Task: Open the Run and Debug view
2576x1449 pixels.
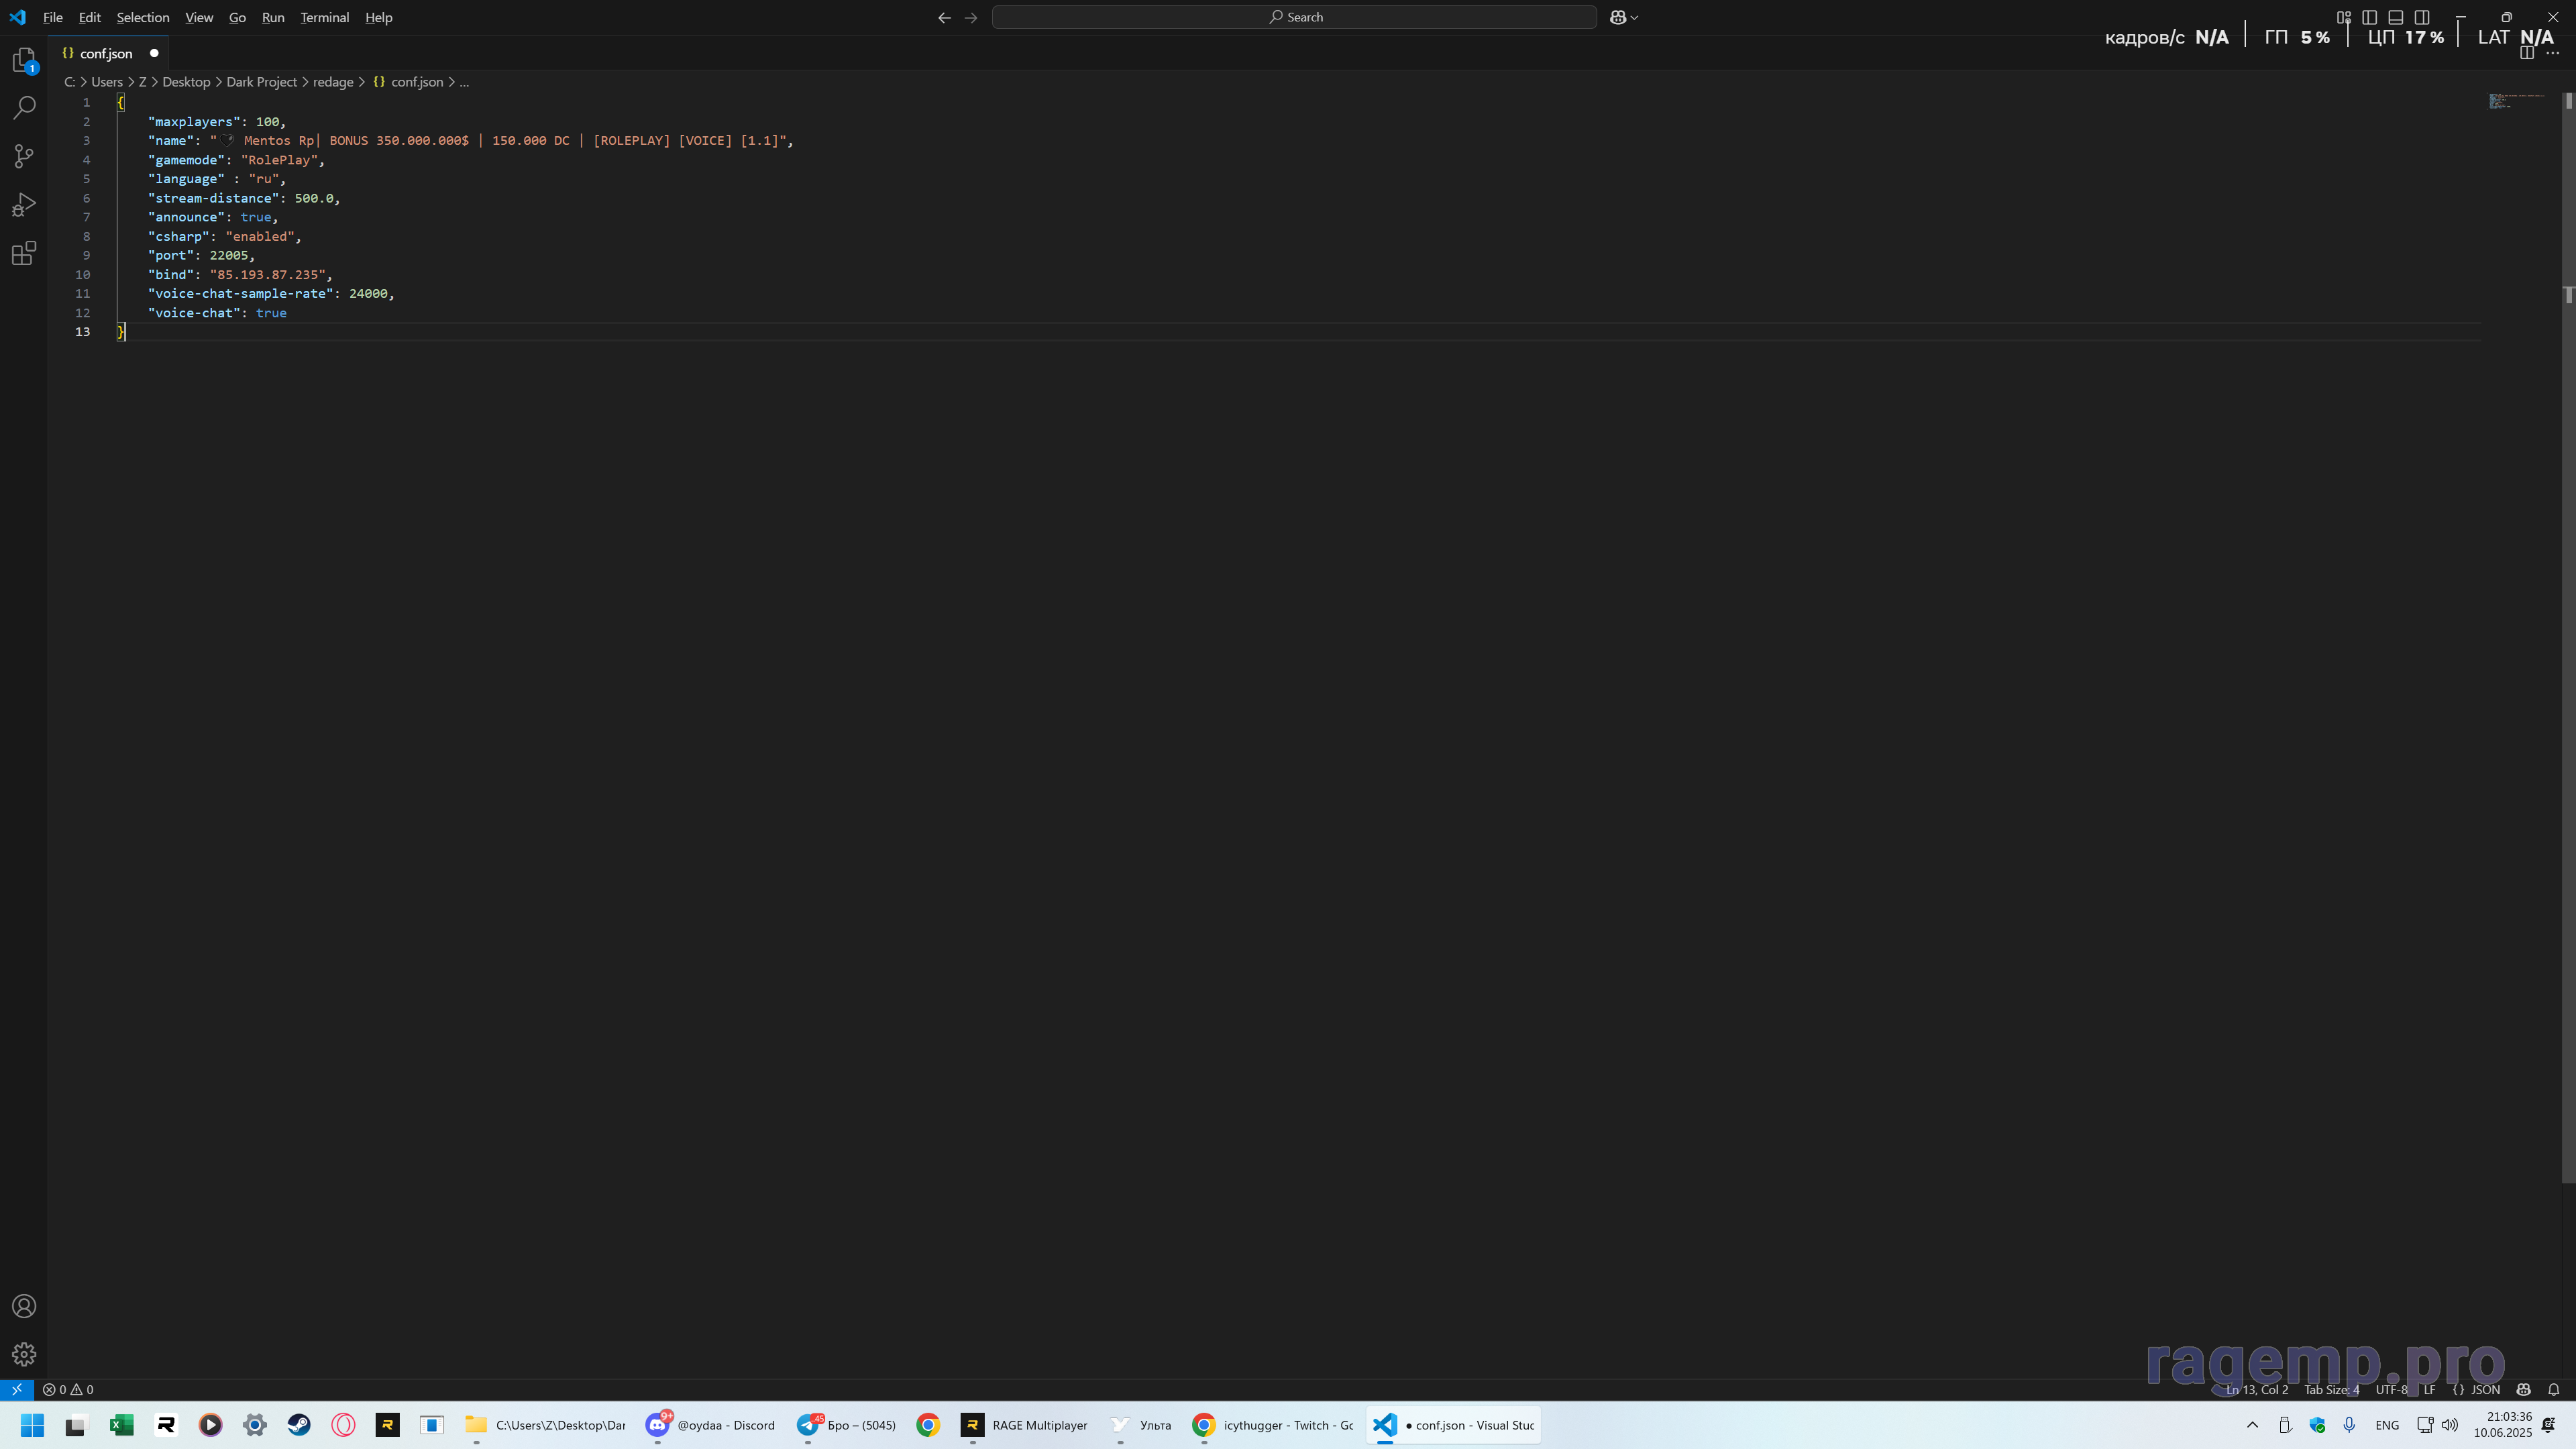Action: [x=24, y=205]
